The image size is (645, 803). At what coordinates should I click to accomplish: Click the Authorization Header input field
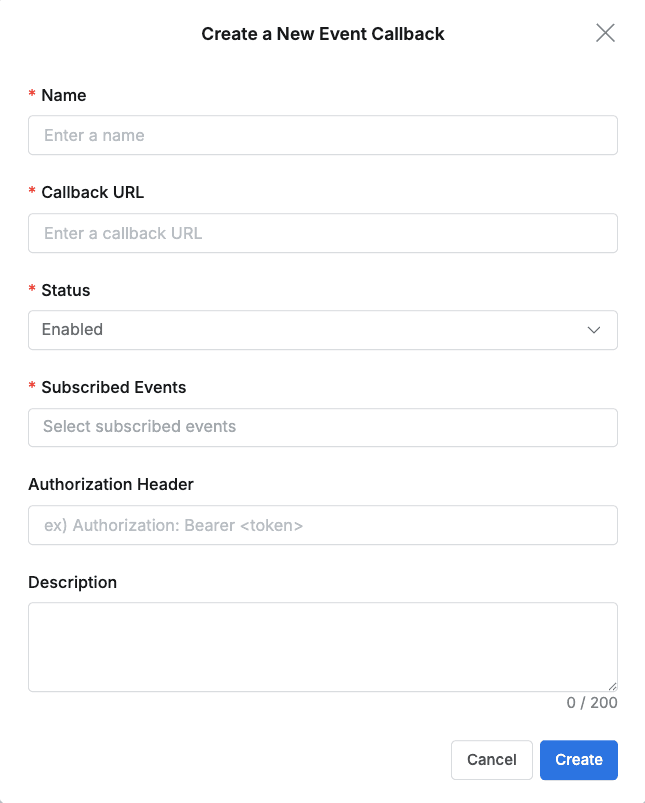322,525
